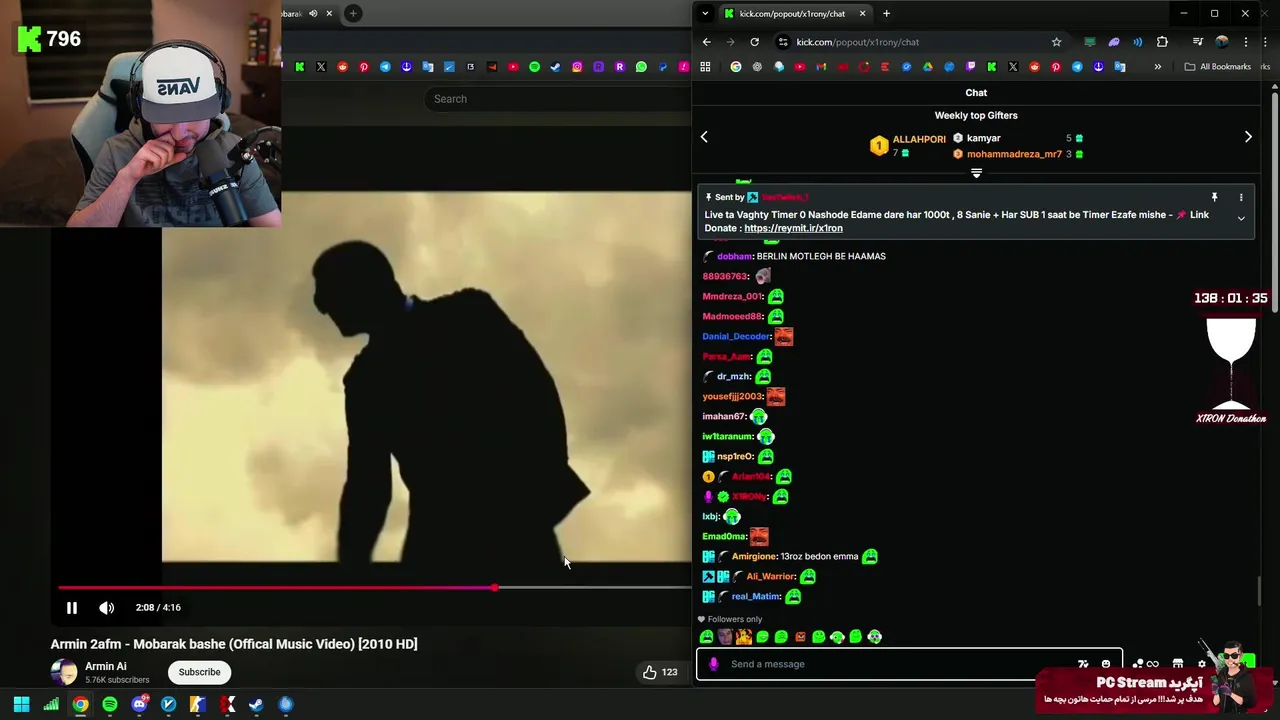Open Amirgione's username in chat
This screenshot has width=1280, height=720.
click(x=754, y=556)
